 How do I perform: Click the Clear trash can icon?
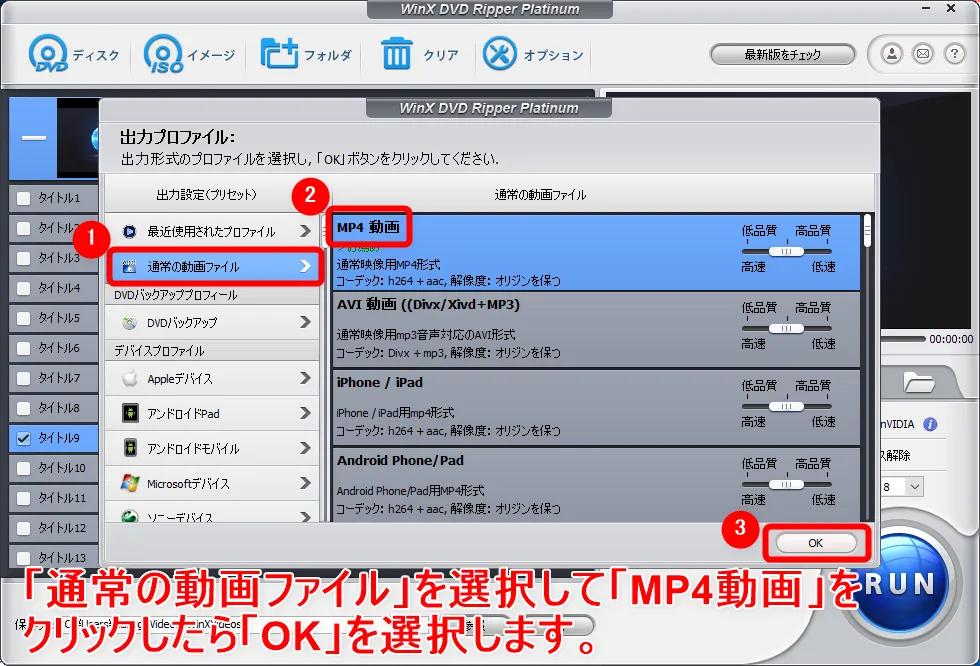point(396,54)
